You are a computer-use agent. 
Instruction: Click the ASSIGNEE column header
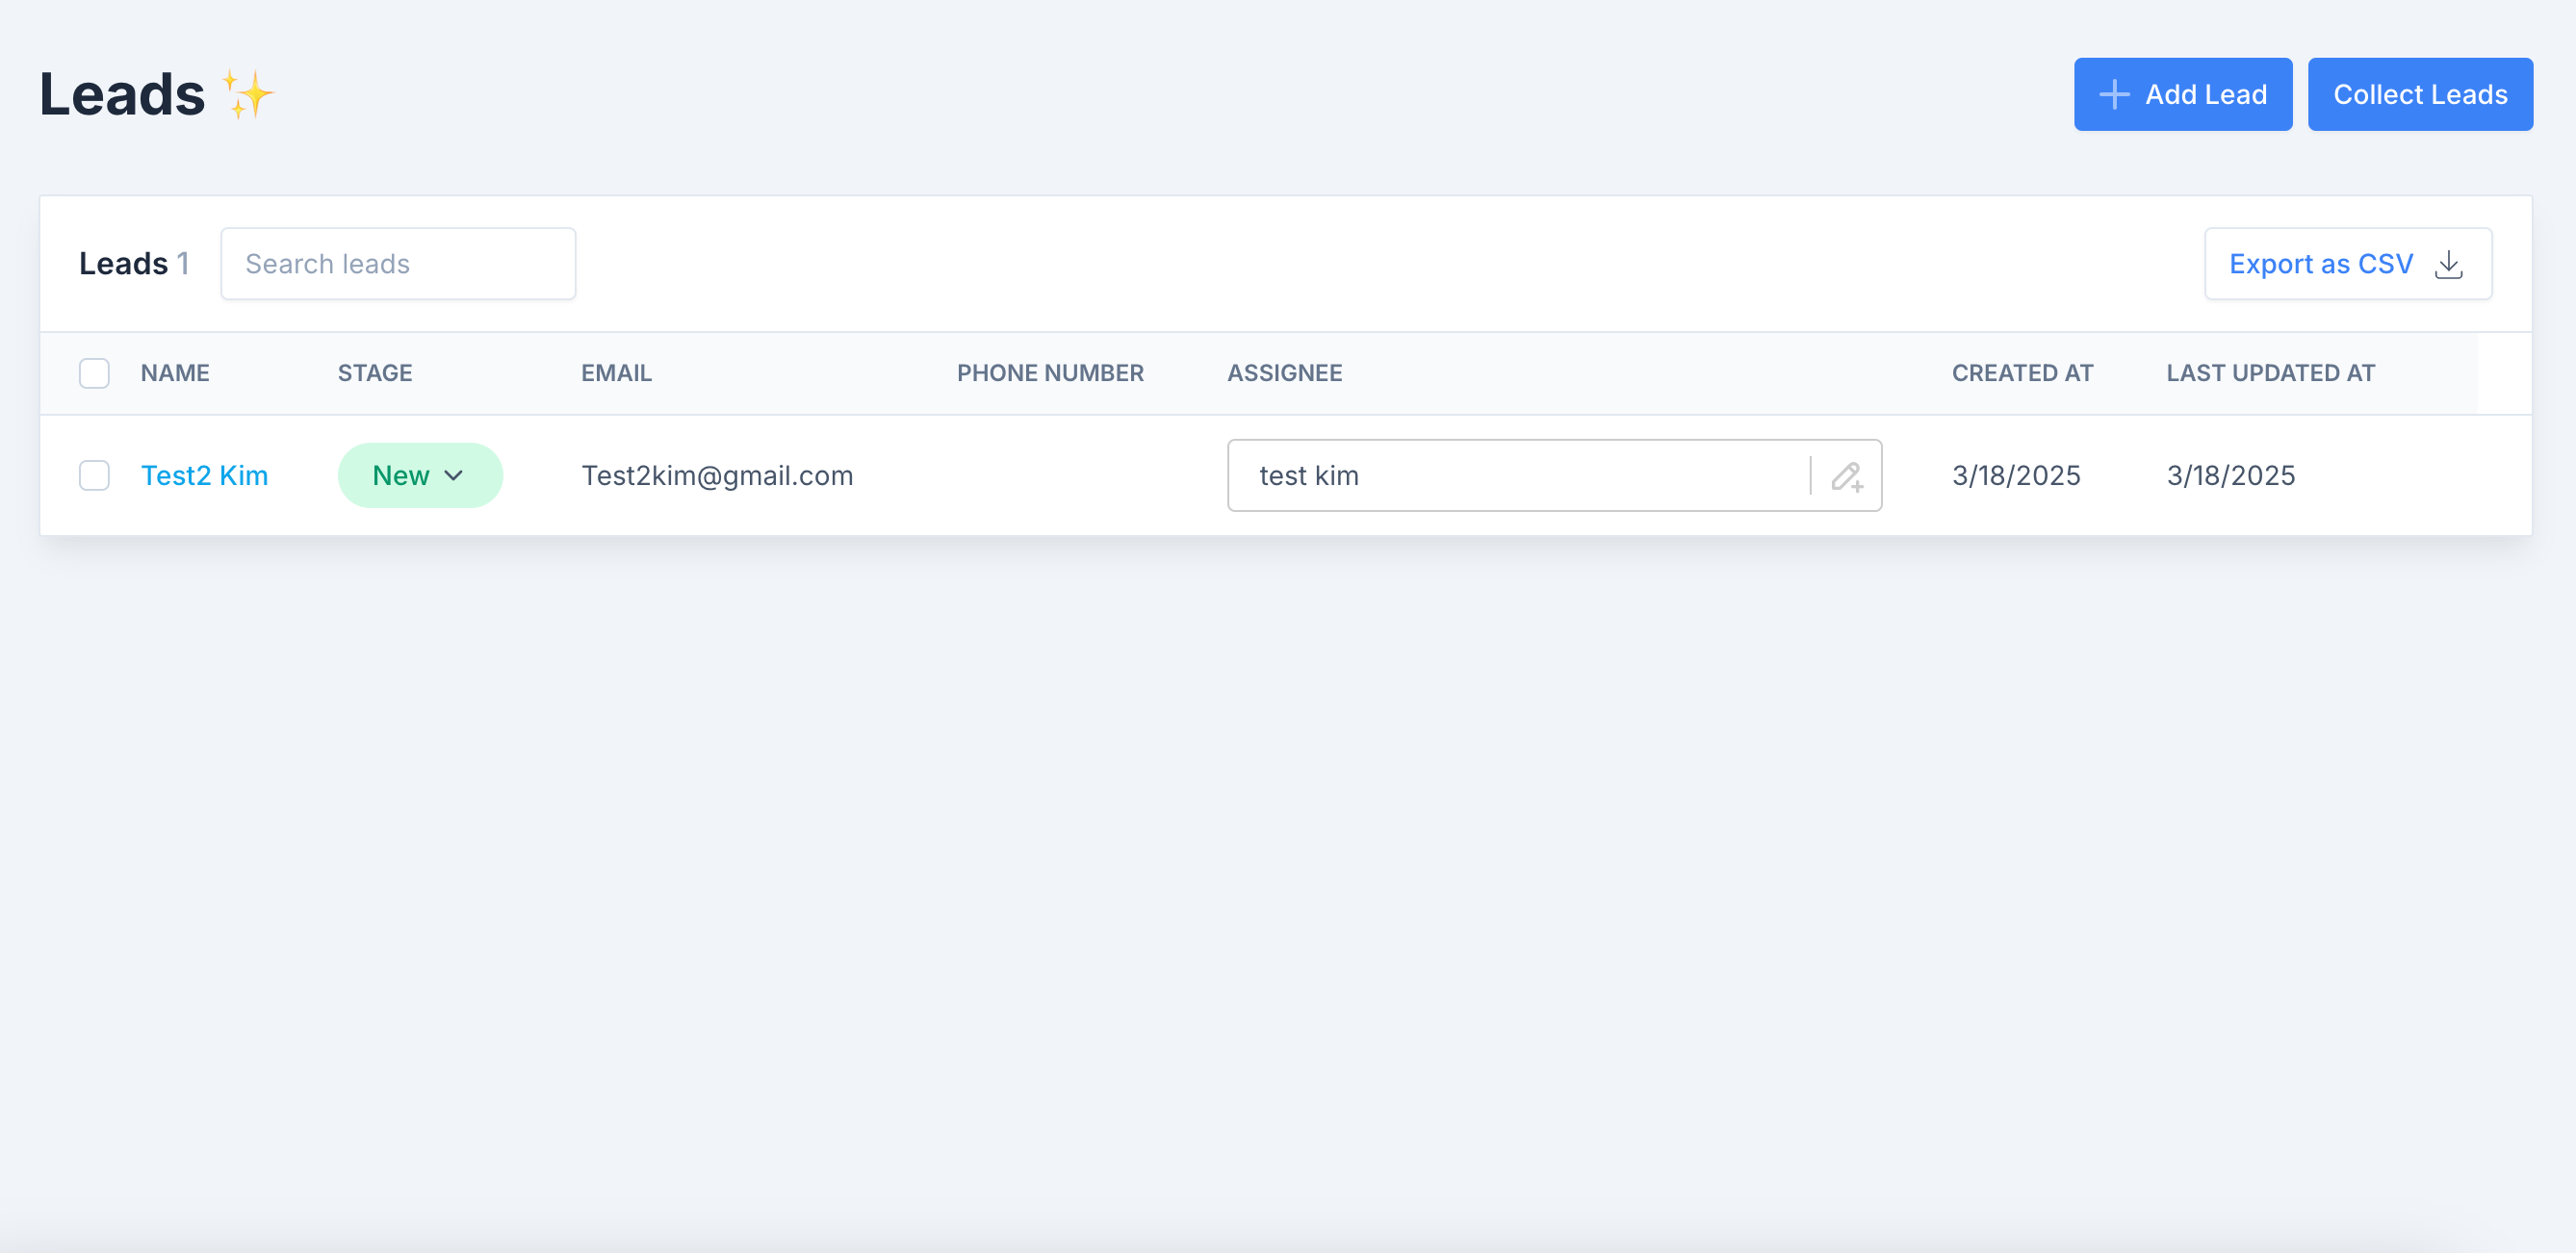1285,373
